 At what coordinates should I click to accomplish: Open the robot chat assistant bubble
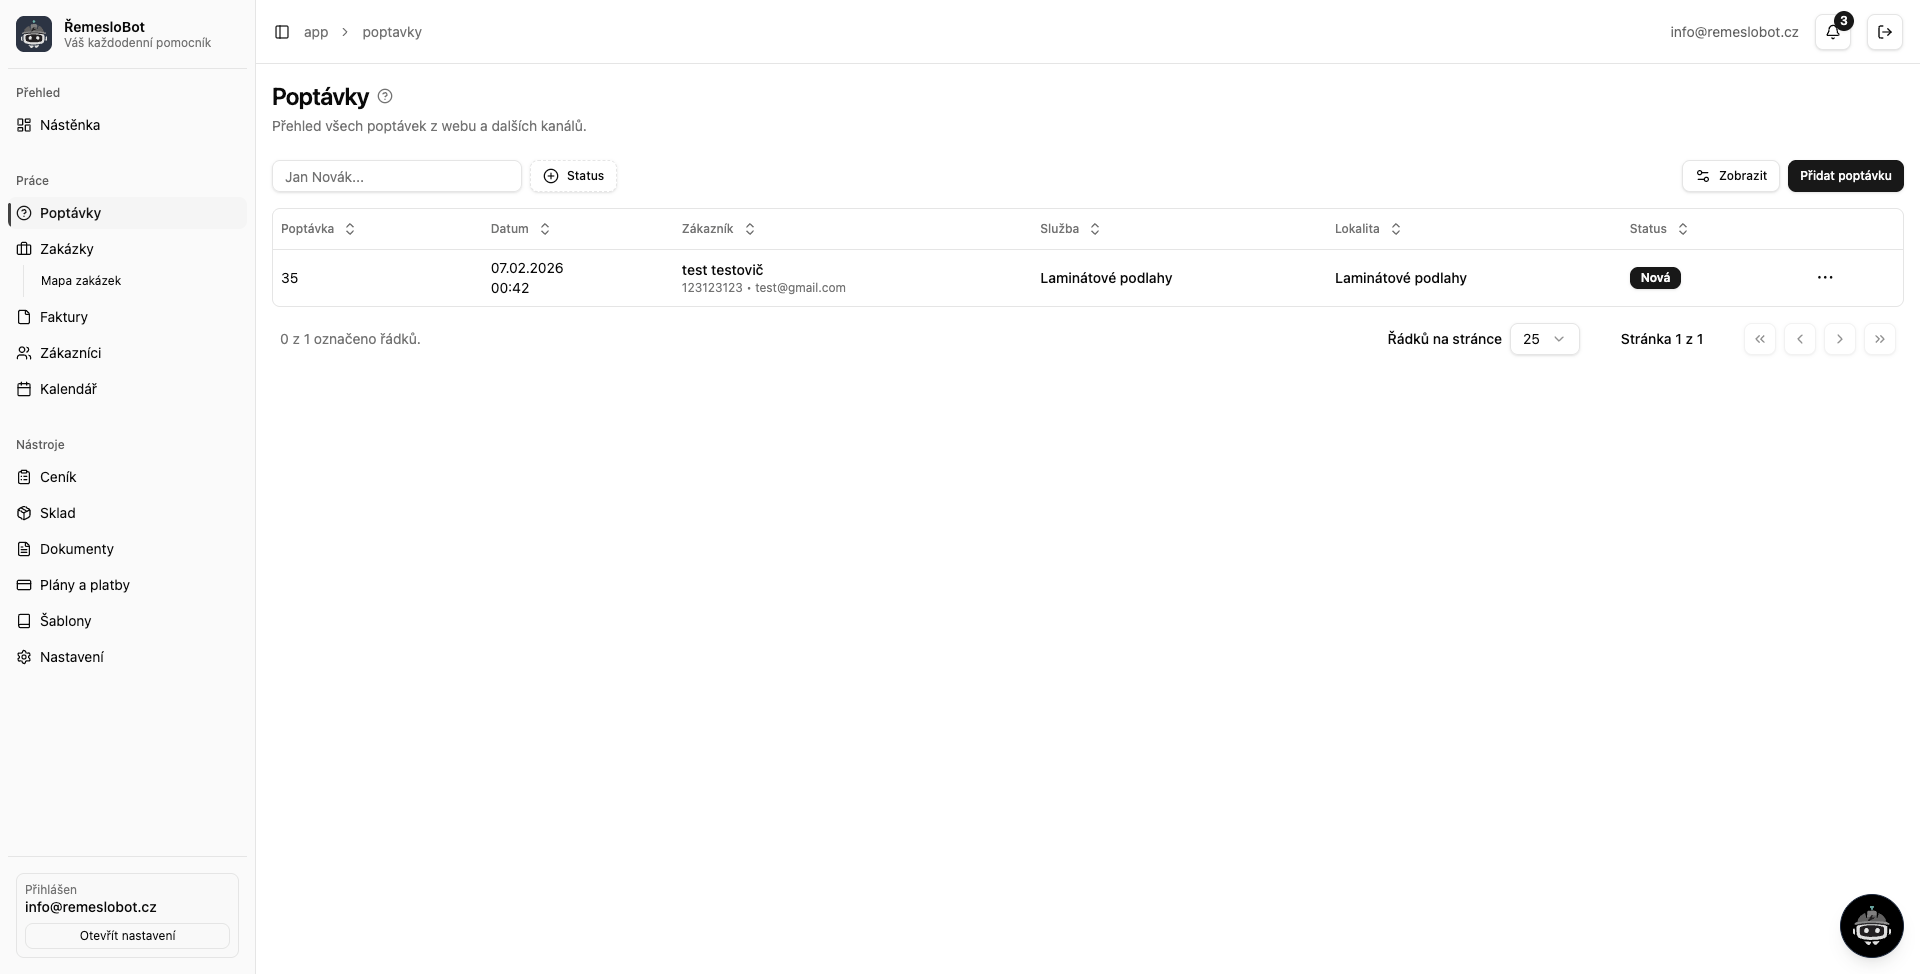[x=1871, y=926]
